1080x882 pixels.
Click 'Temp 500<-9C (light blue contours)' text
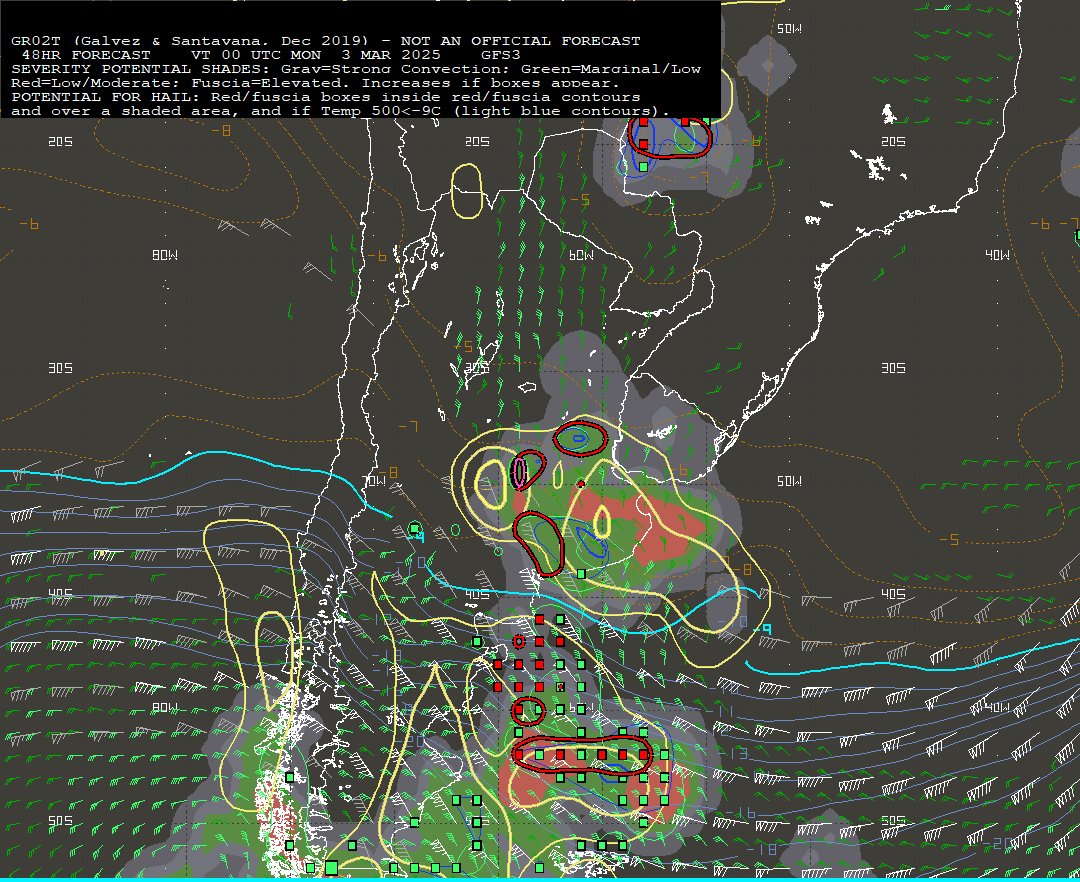[491, 111]
